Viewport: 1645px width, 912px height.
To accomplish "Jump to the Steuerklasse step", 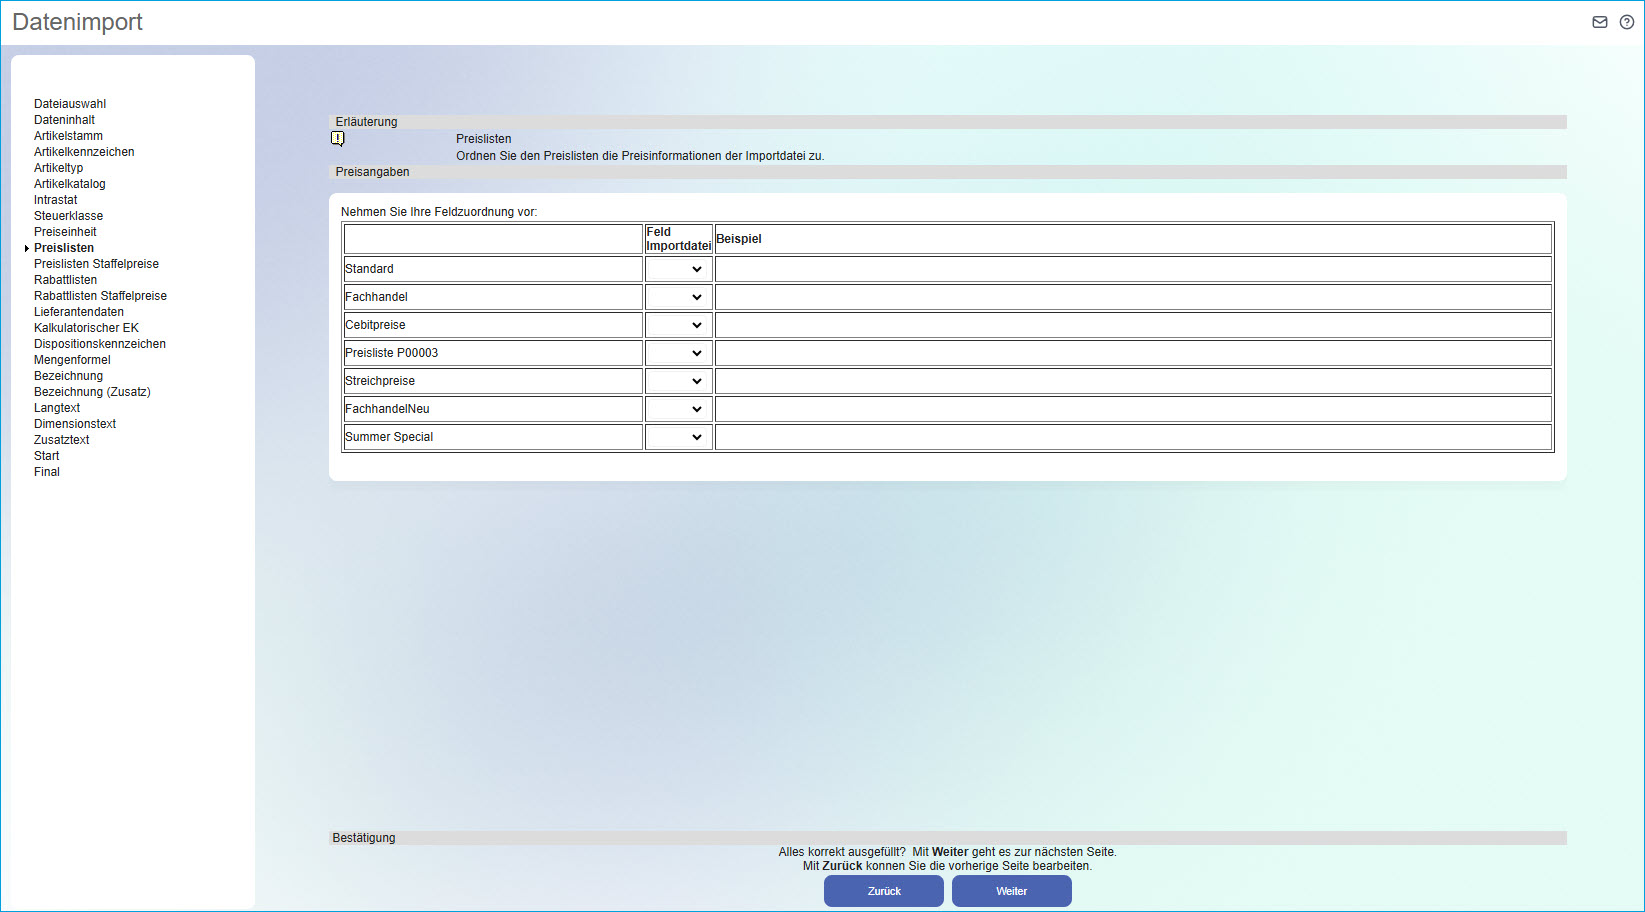I will click(68, 216).
